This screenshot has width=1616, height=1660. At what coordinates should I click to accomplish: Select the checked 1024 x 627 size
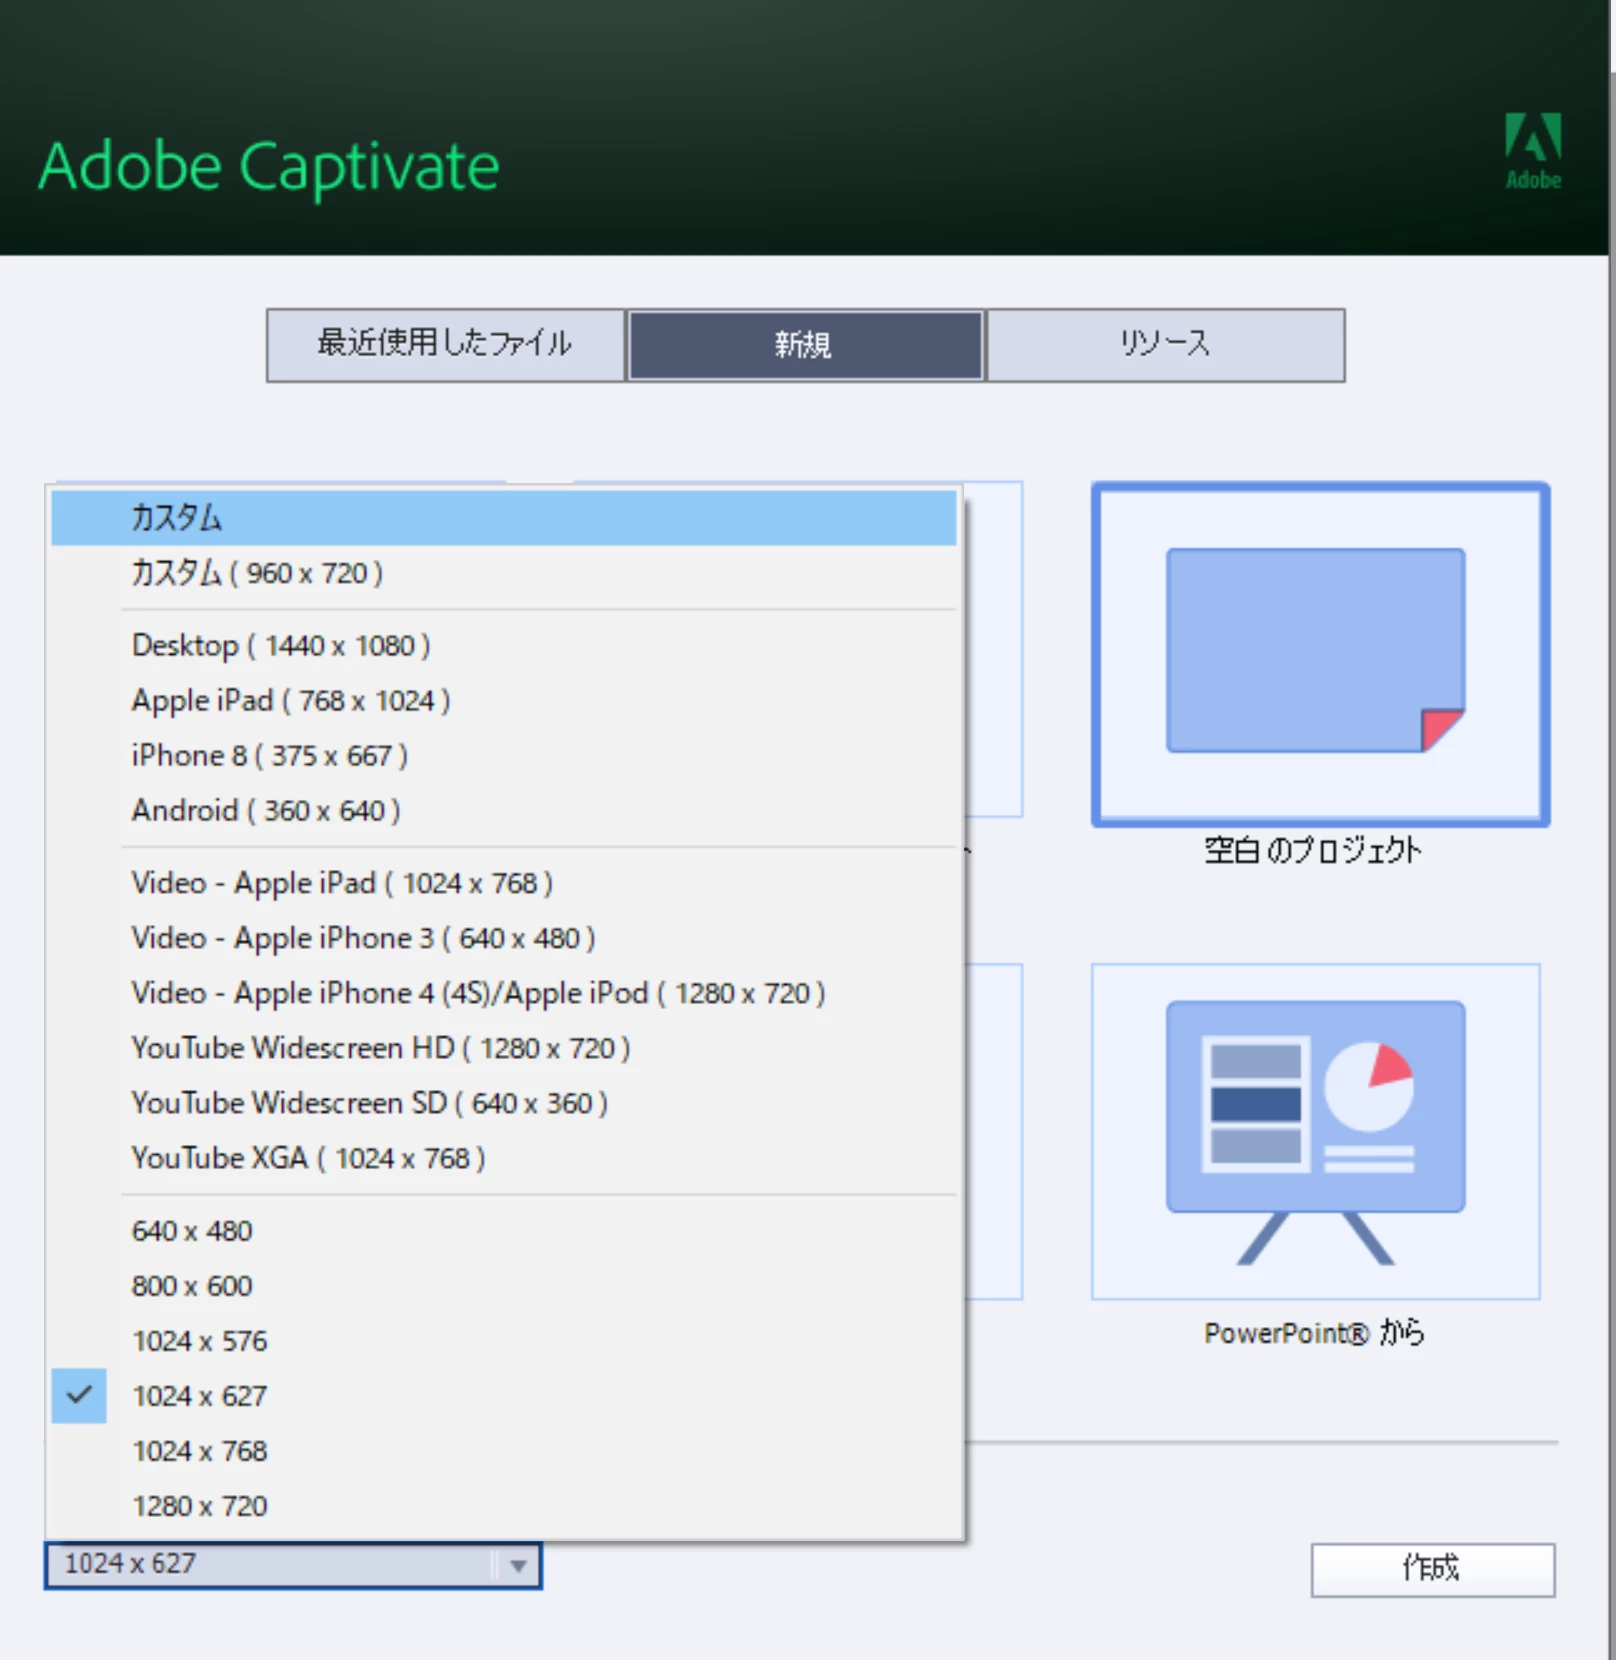click(504, 1396)
